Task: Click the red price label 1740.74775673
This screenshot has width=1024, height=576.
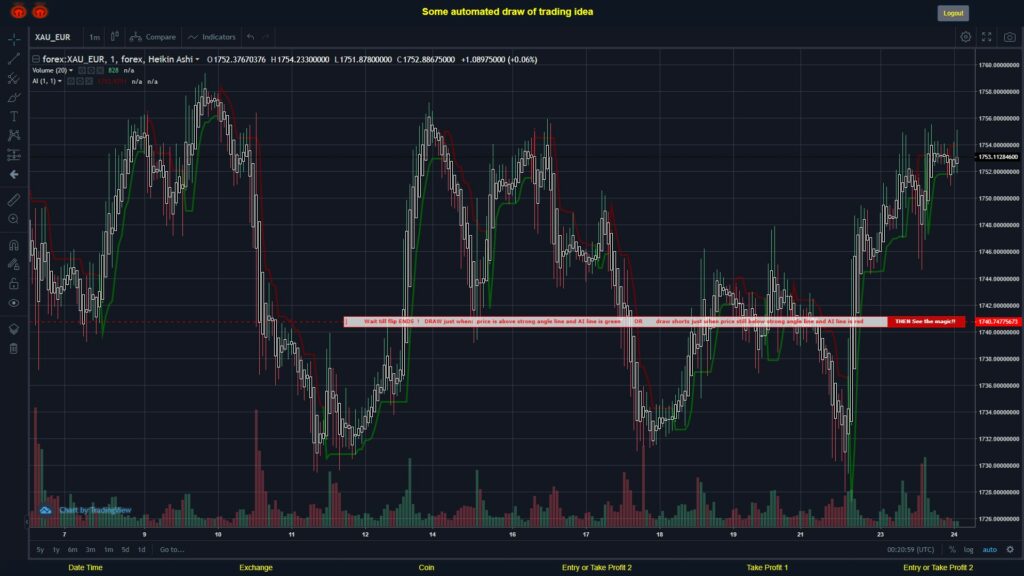Action: [x=998, y=322]
